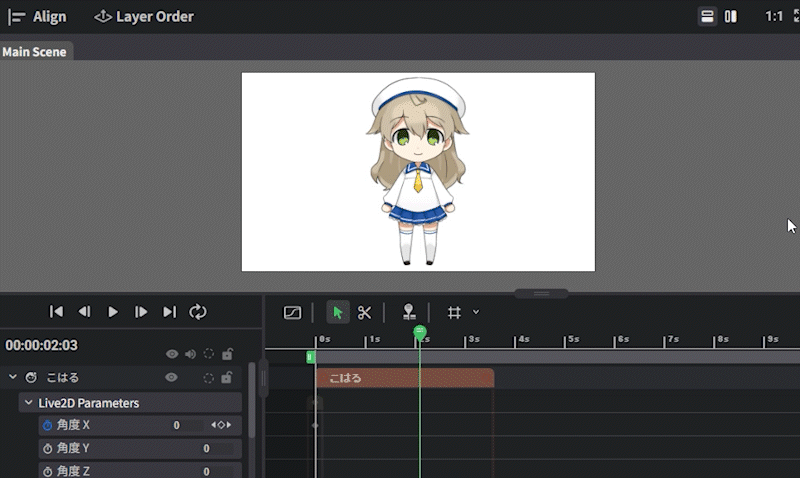Viewport: 800px width, 478px height.
Task: Select the こはる clip in the timeline
Action: tap(405, 378)
